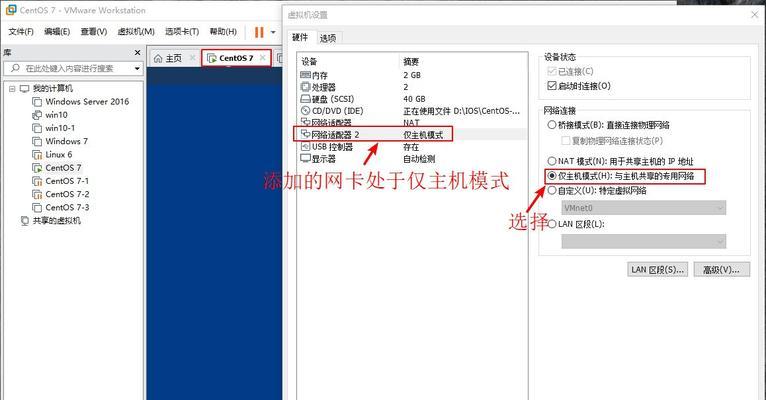Click the VMware Workstation logo icon in title bar

click(10, 10)
